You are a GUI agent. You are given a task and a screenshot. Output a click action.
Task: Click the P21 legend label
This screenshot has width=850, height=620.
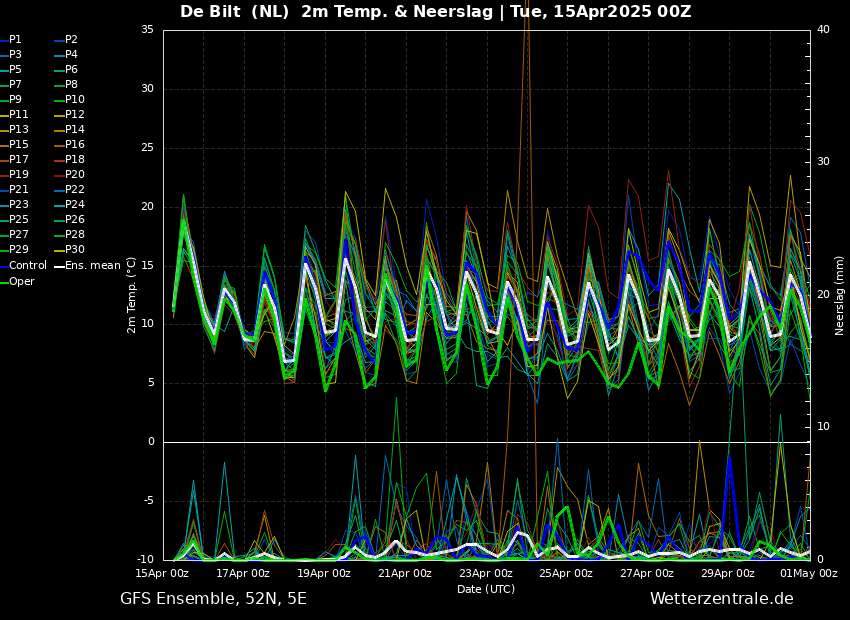[x=19, y=190]
